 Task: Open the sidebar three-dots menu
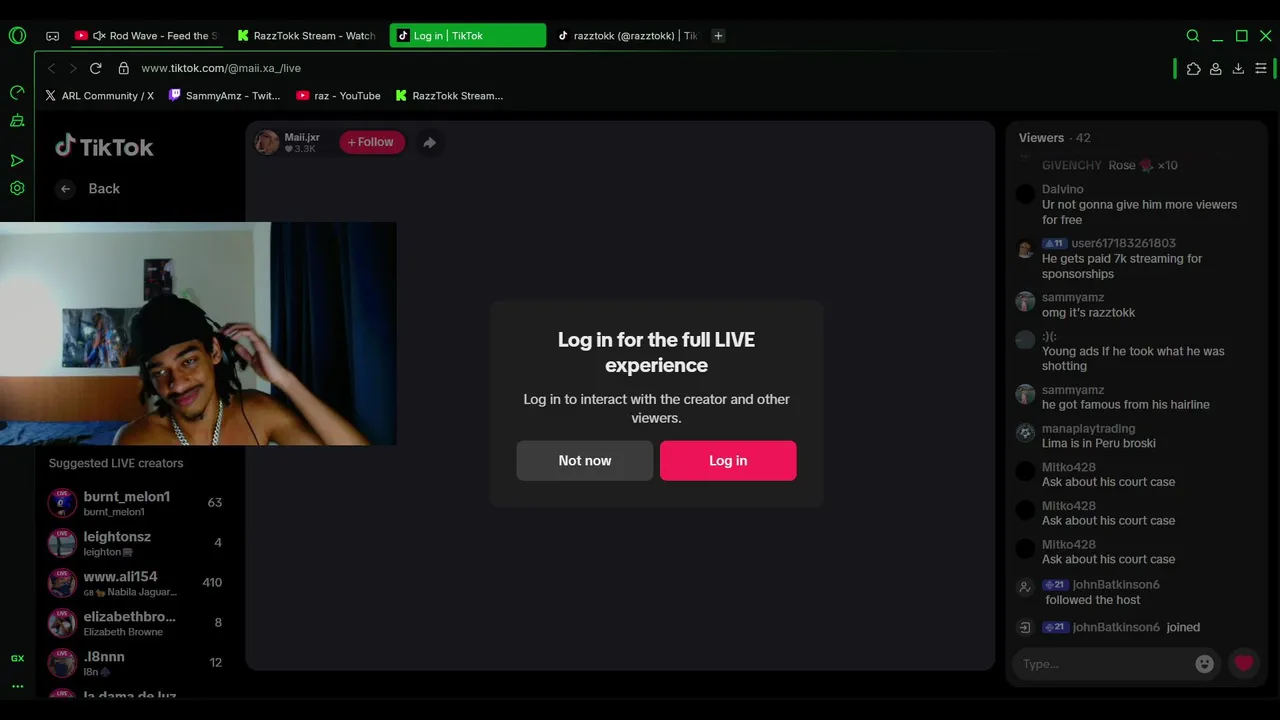click(17, 686)
